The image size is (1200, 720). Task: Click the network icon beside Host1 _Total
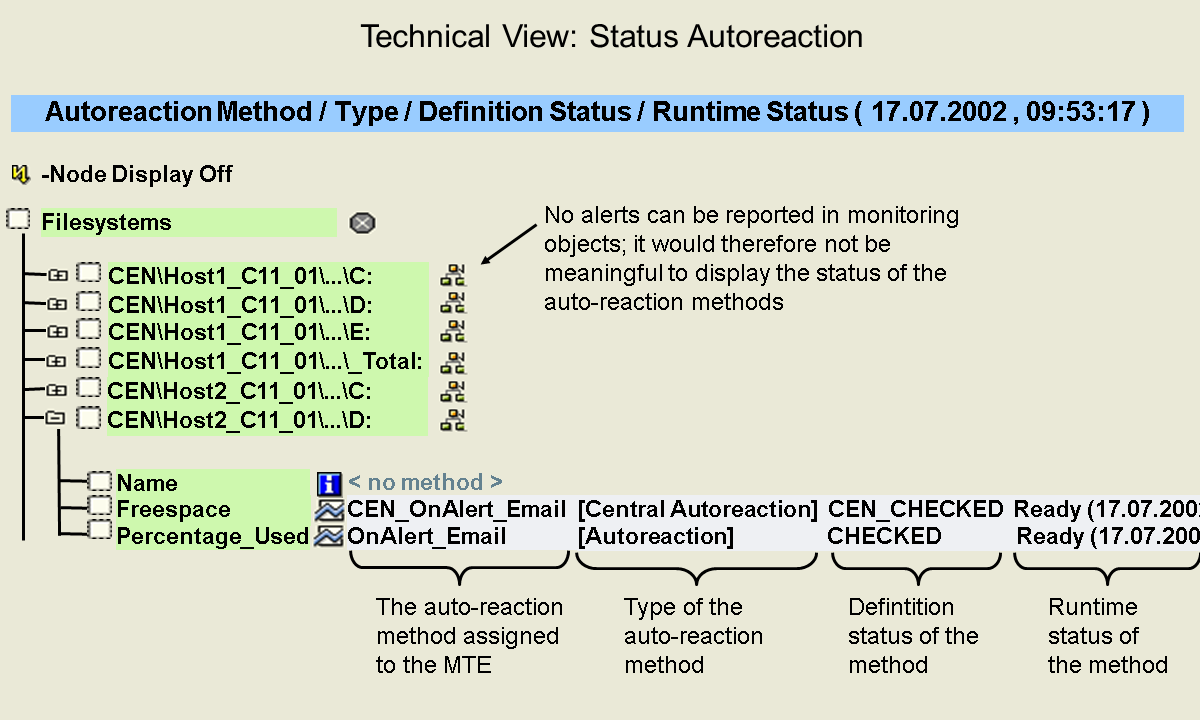(454, 361)
